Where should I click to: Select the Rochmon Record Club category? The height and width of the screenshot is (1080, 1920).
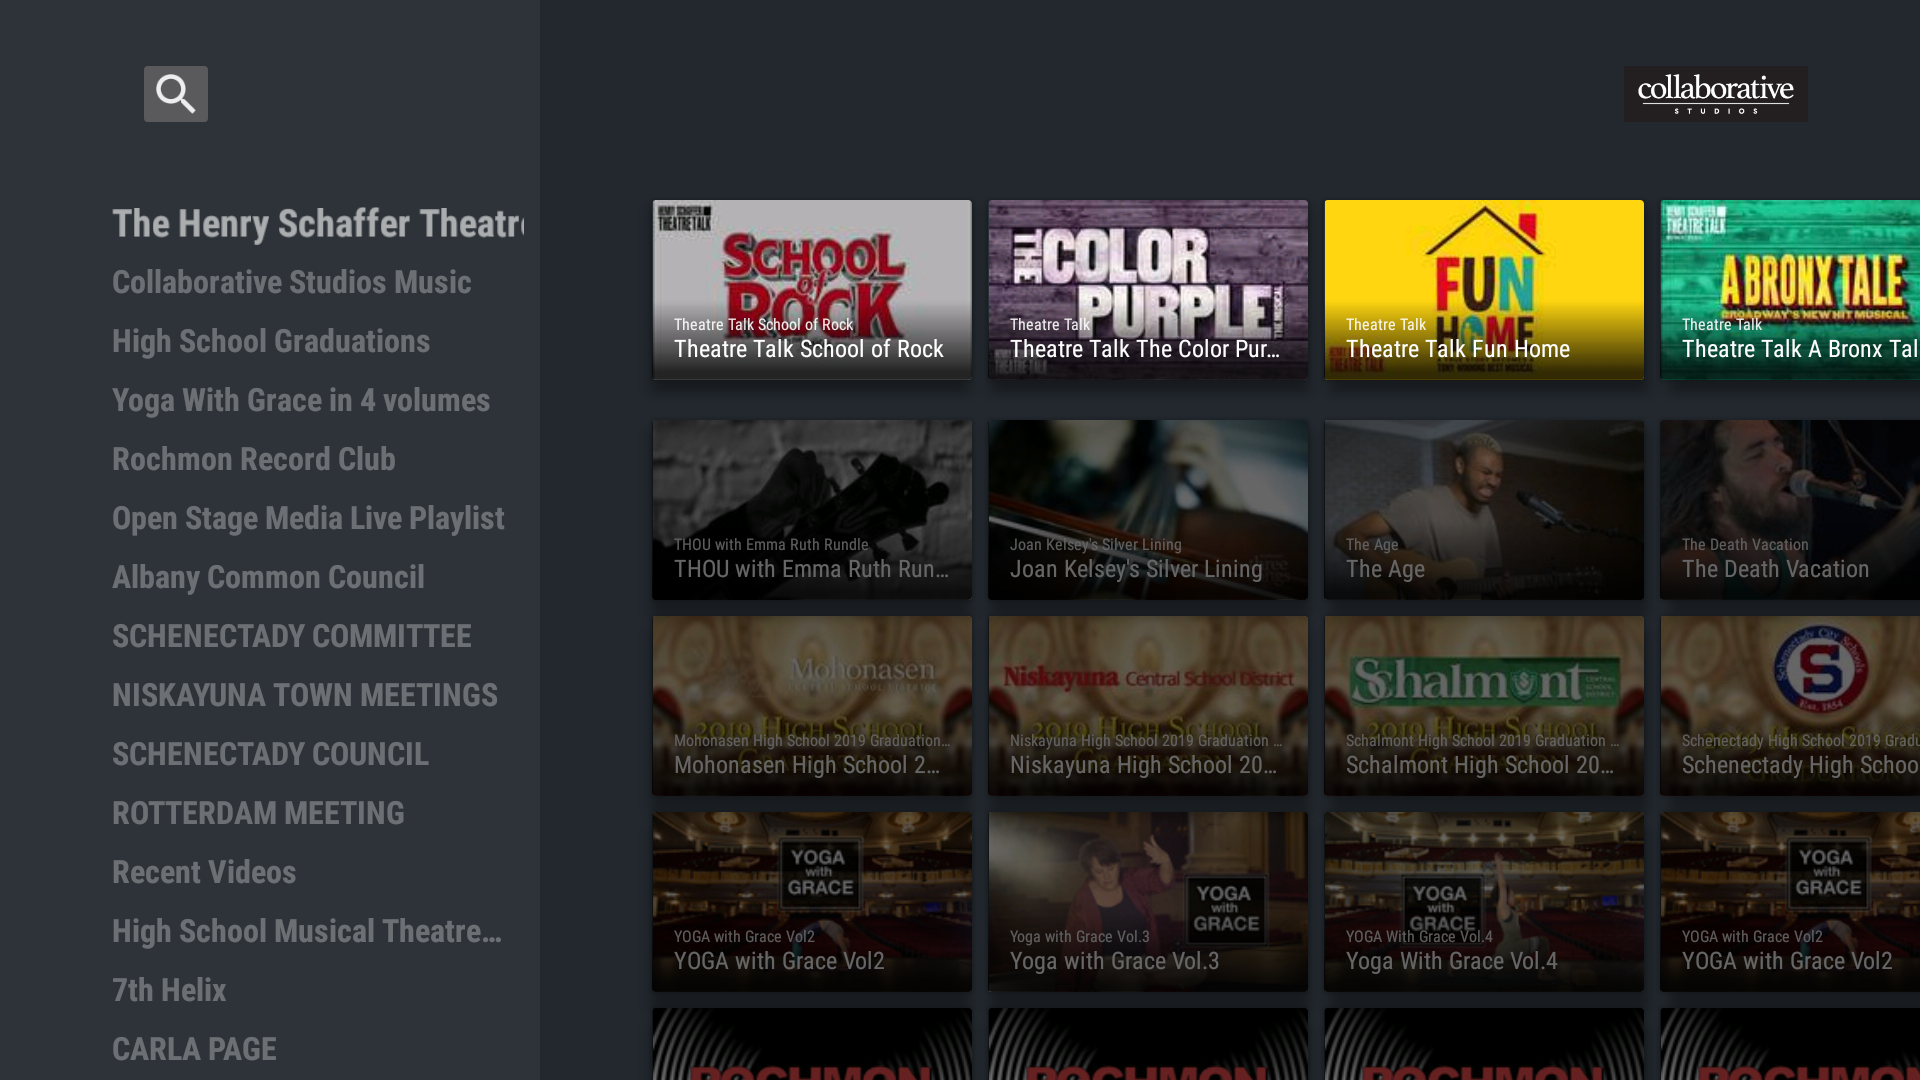pos(254,459)
